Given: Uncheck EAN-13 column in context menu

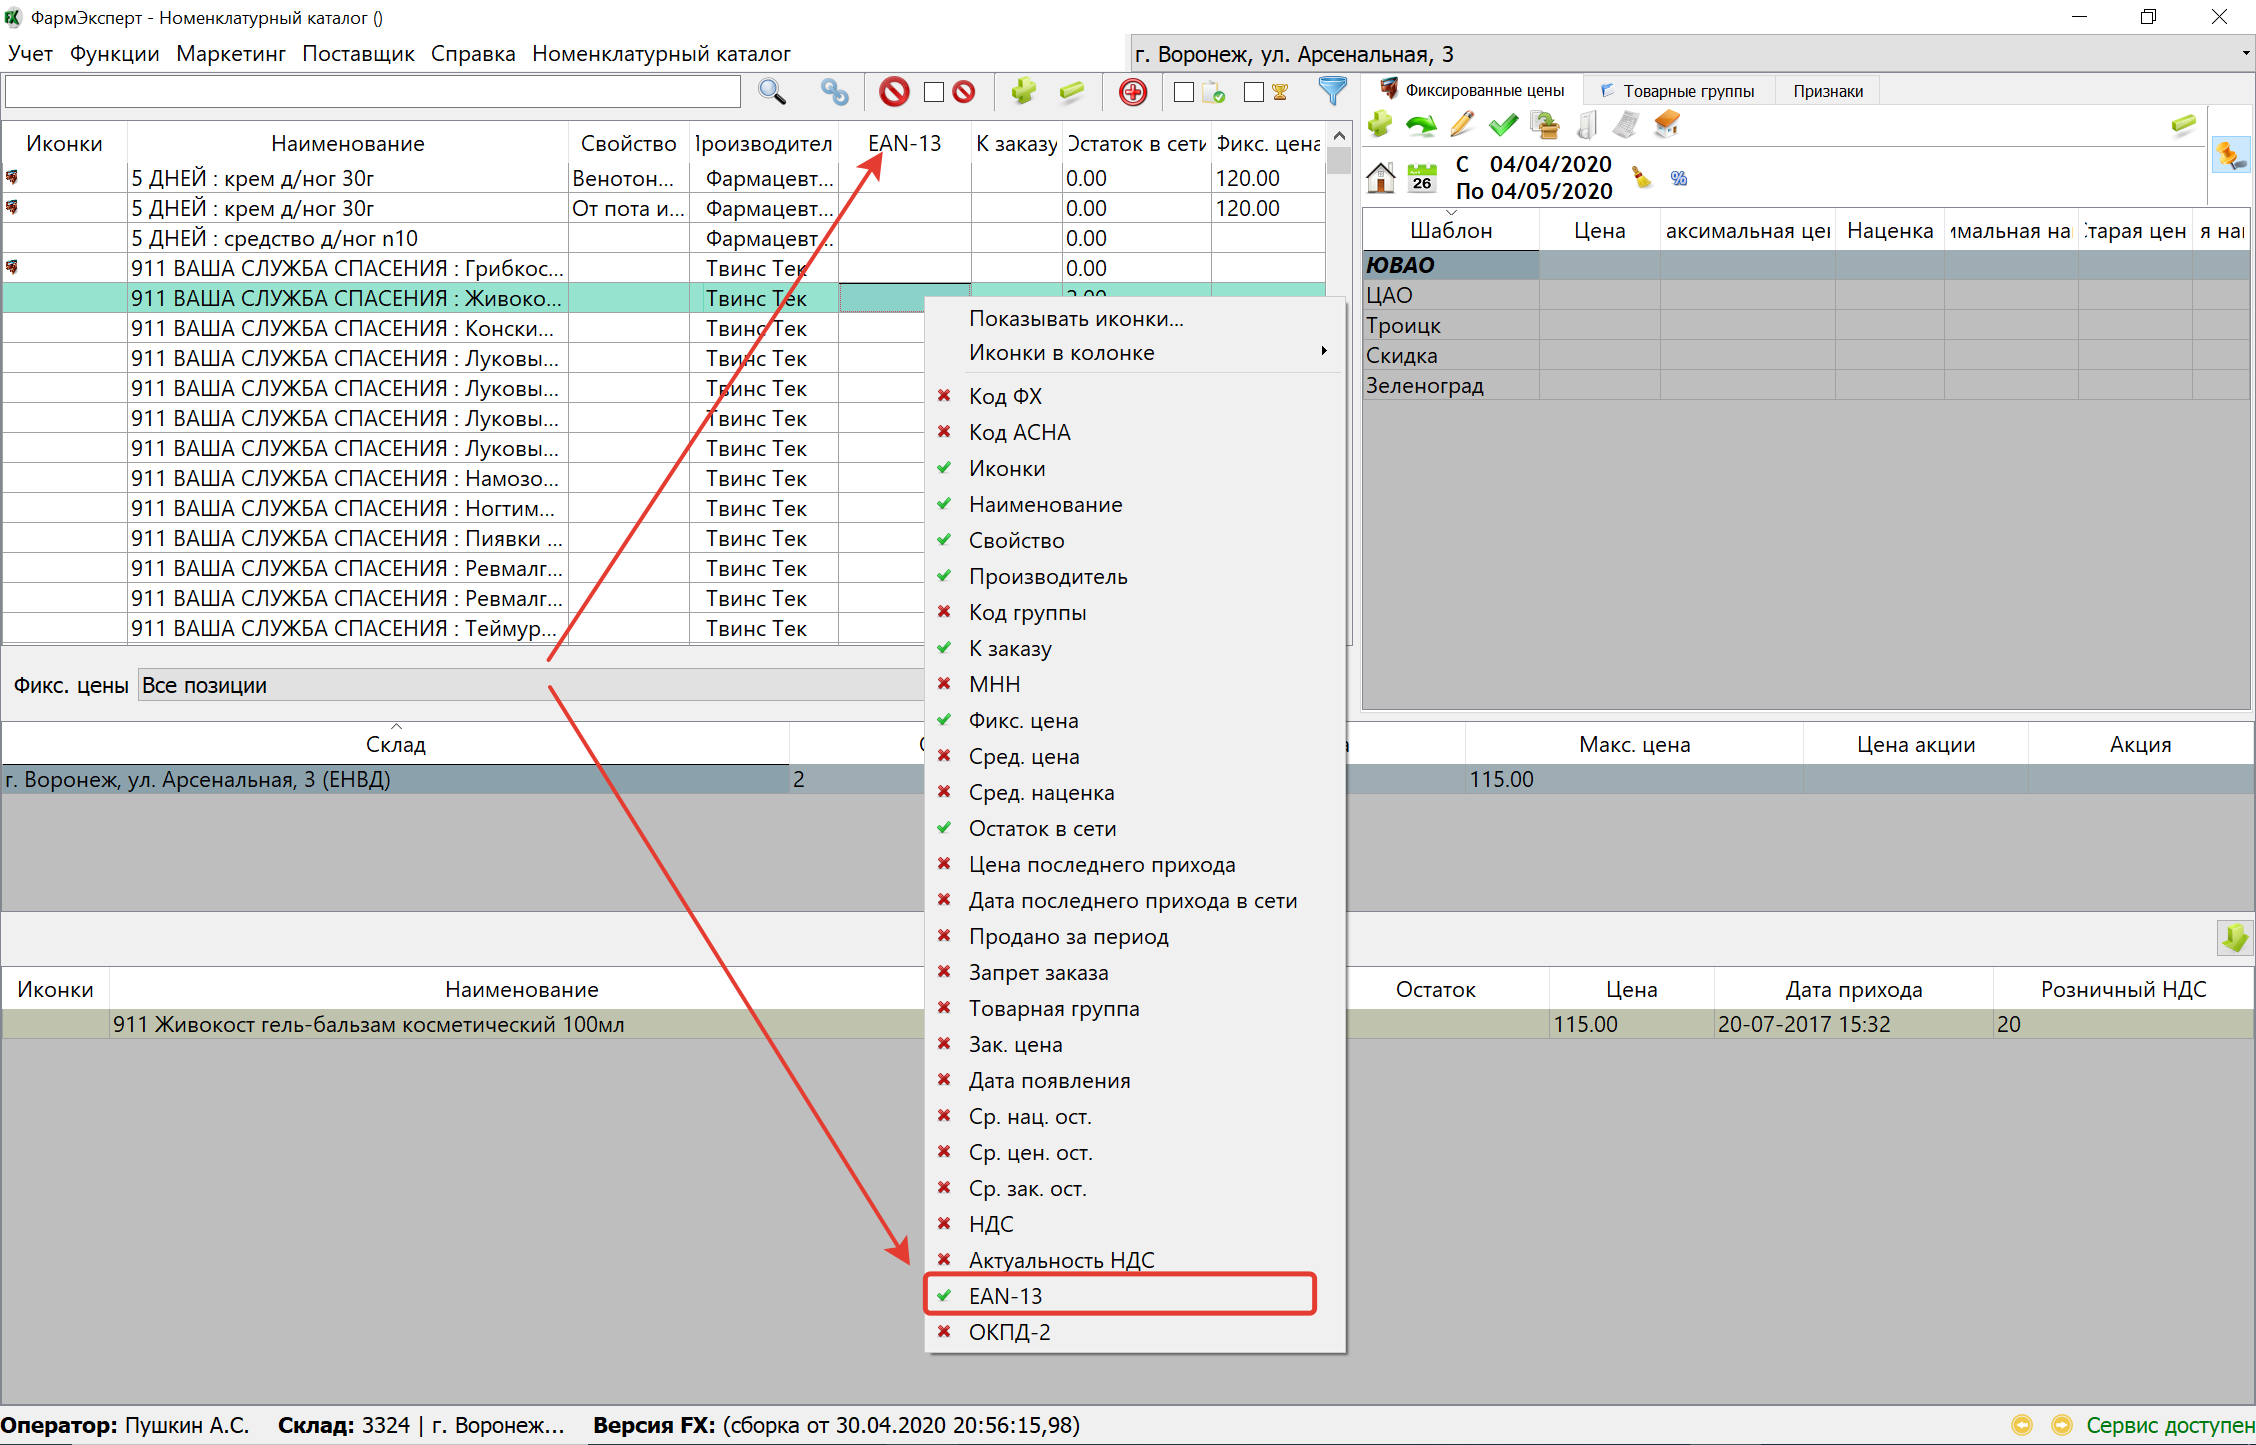Looking at the screenshot, I should pyautogui.click(x=1005, y=1295).
